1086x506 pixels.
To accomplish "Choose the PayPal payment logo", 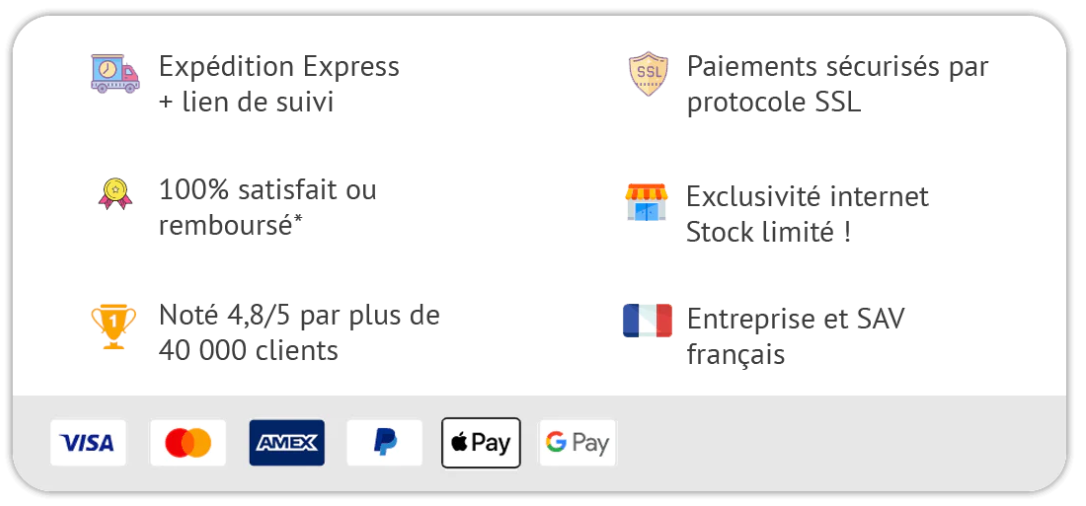I will [x=384, y=443].
